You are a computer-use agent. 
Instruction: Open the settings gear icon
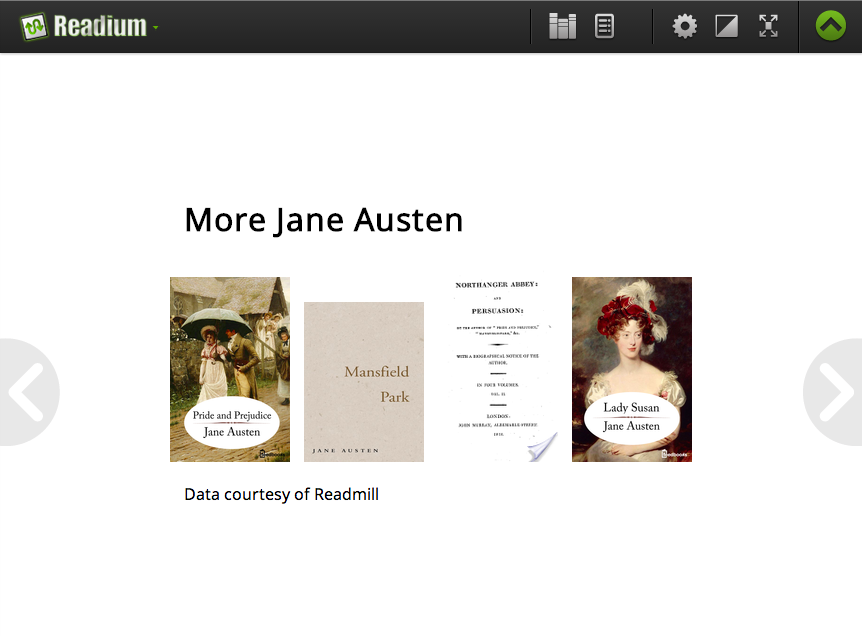point(684,26)
